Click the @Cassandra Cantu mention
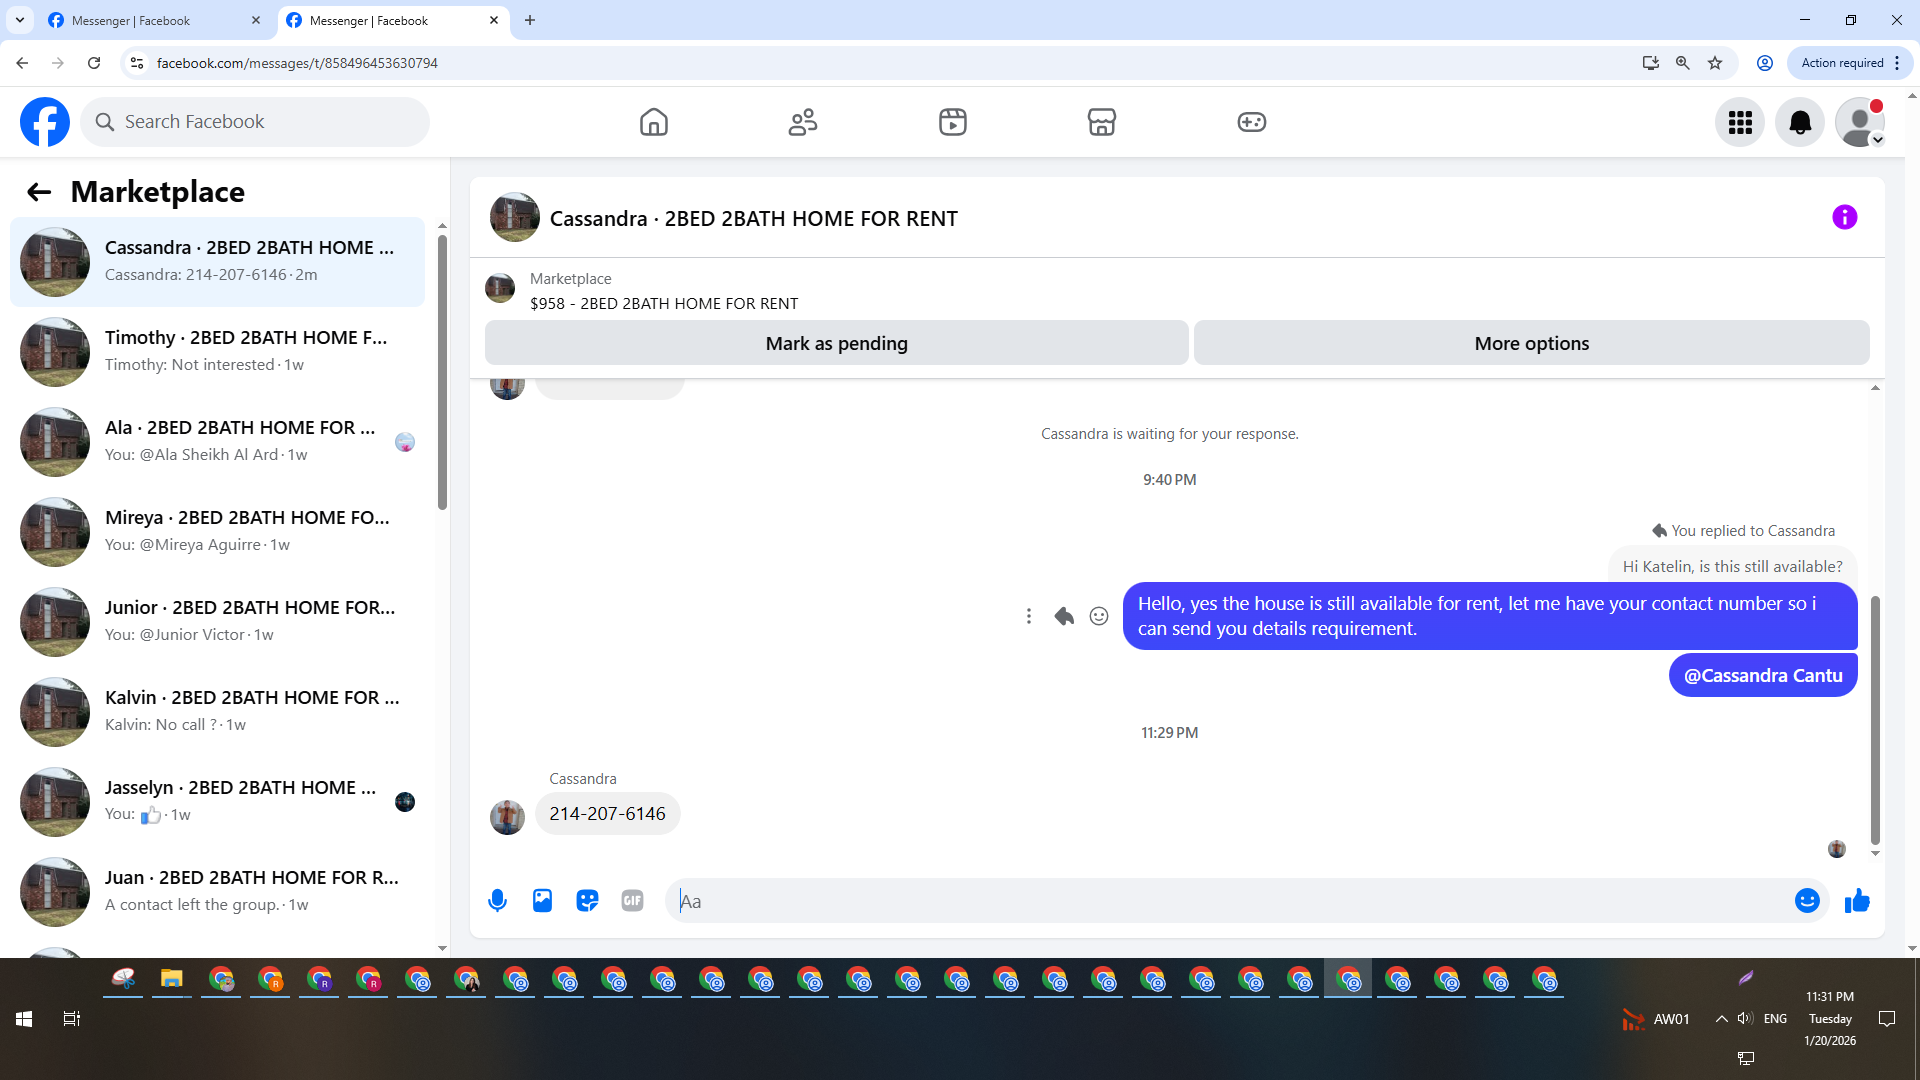Viewport: 1920px width, 1080px height. pos(1763,675)
